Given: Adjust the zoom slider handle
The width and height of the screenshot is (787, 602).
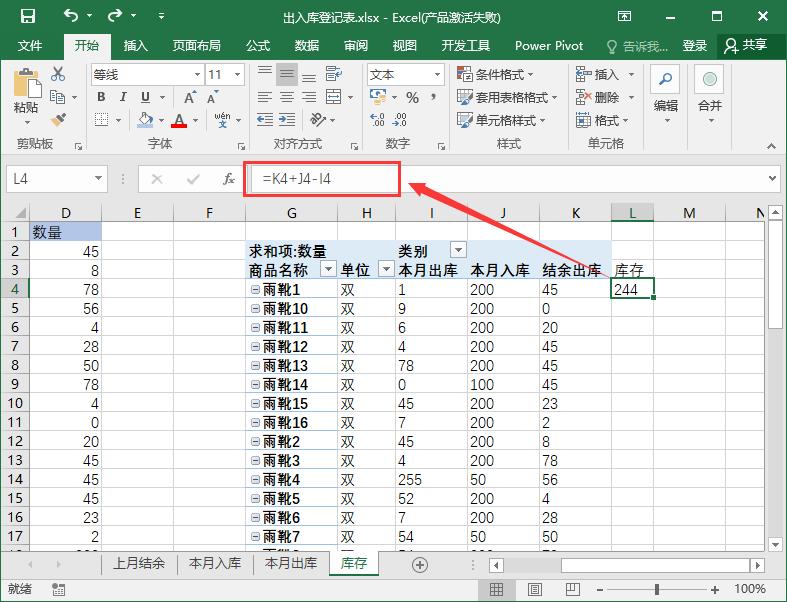Looking at the screenshot, I should tap(657, 589).
